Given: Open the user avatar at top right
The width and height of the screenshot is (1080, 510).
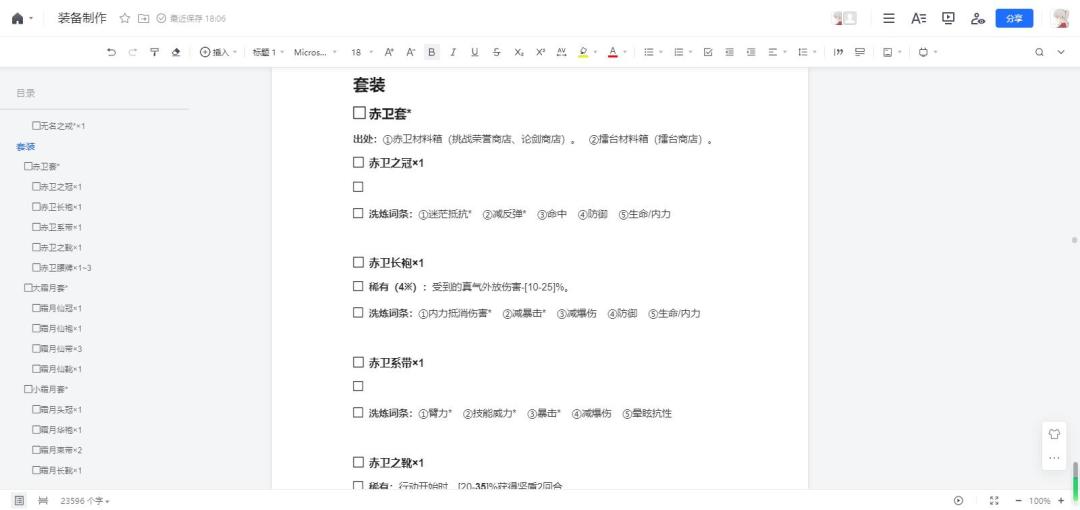Looking at the screenshot, I should pyautogui.click(x=1060, y=19).
